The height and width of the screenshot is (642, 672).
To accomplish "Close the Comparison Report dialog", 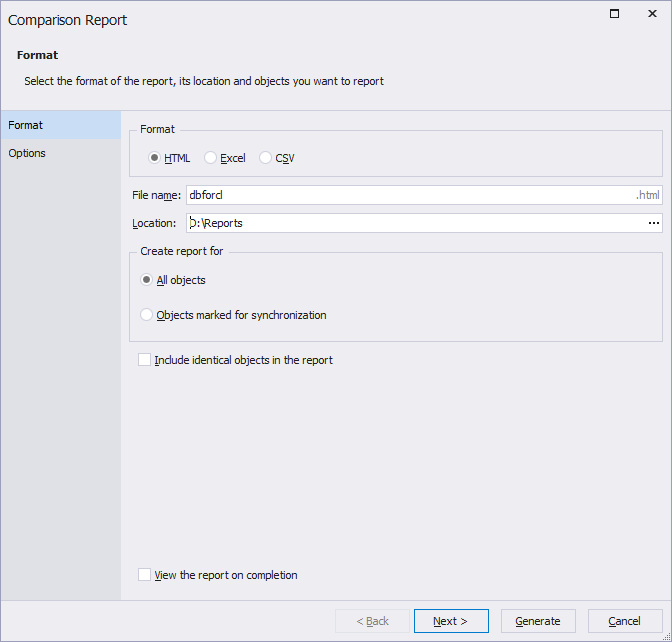I will (x=652, y=14).
